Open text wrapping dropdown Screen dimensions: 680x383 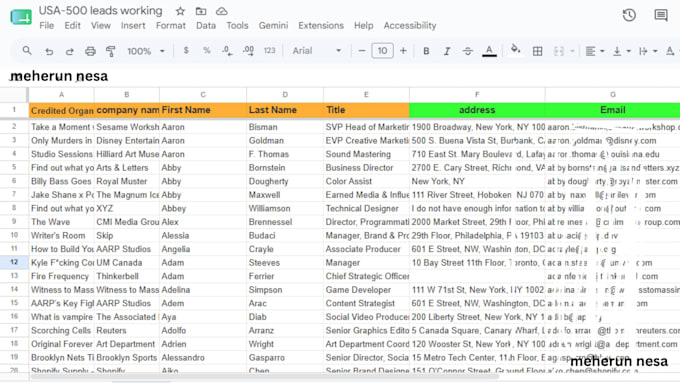[648, 51]
